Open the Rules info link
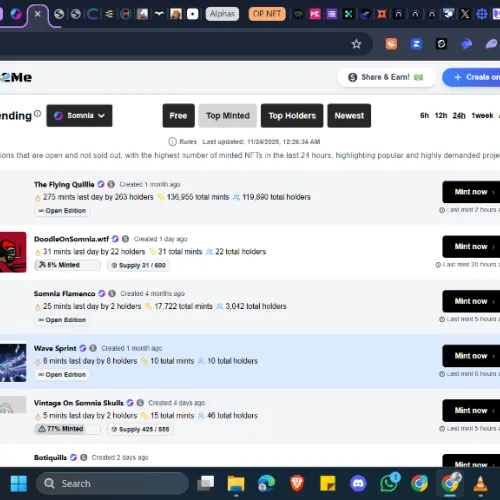 (183, 142)
